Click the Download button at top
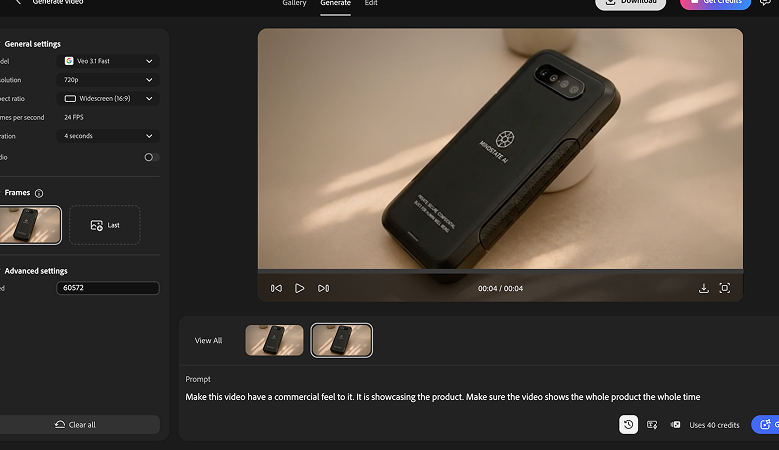Screen dimensions: 779x450 630,3
